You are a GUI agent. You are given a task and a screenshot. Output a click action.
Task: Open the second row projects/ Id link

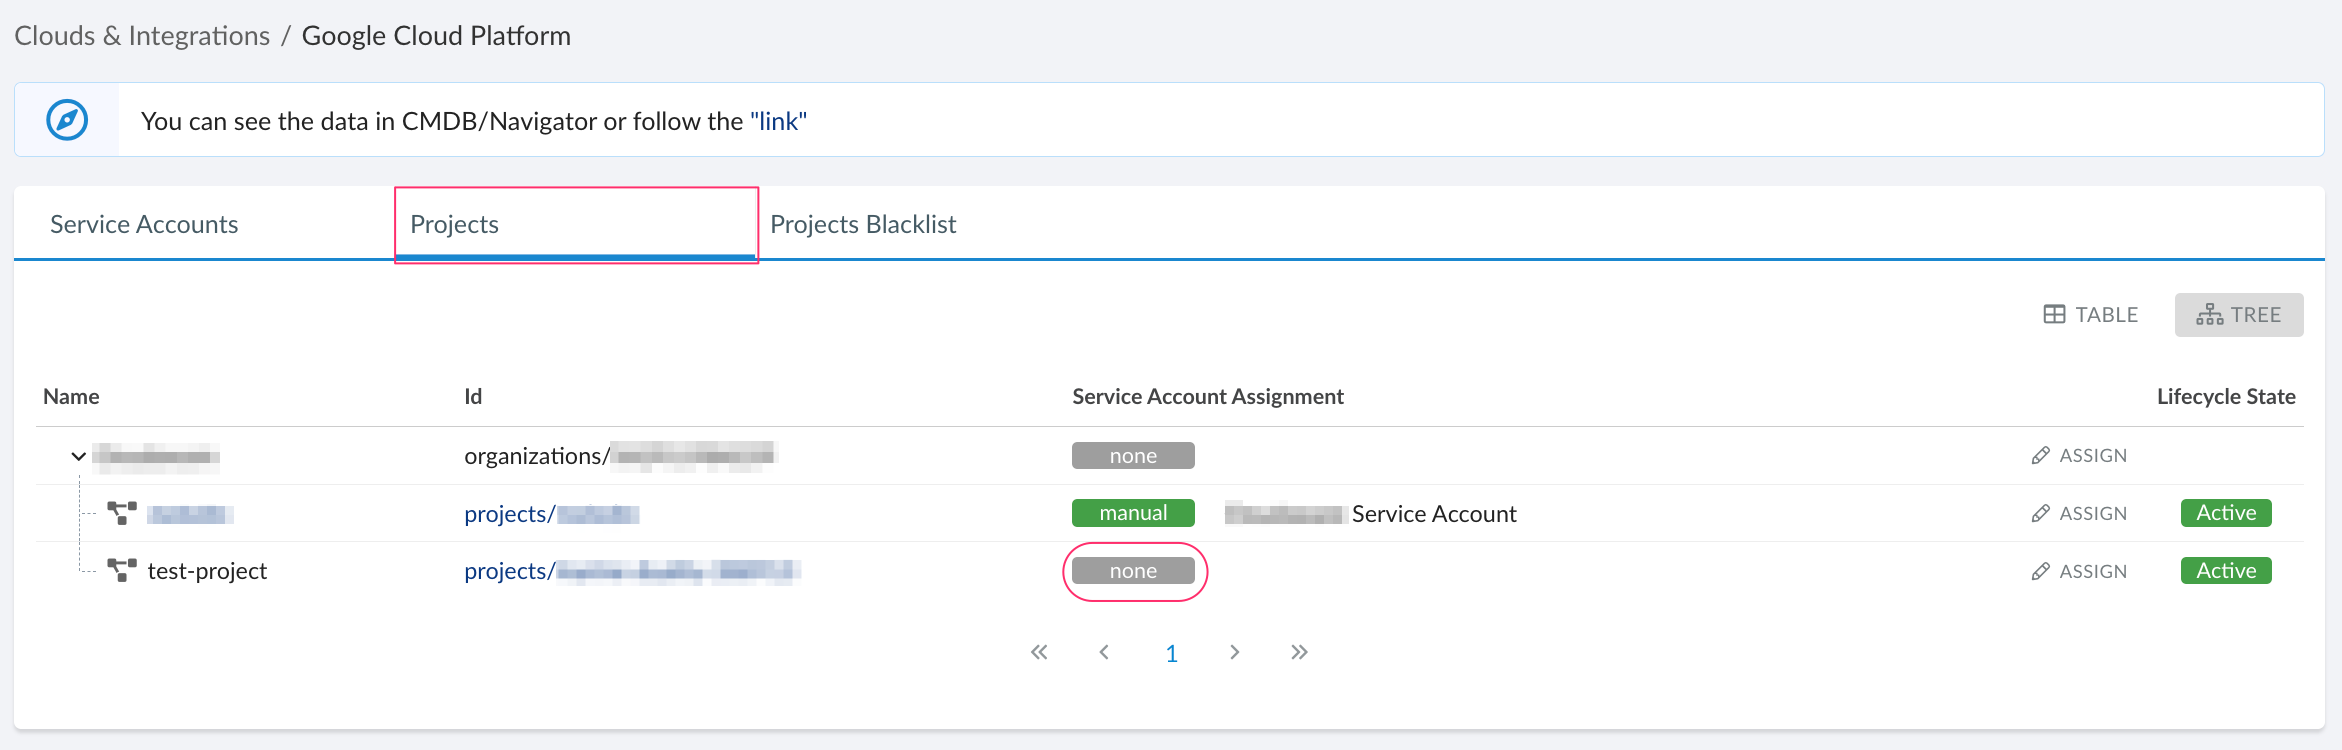tap(551, 514)
